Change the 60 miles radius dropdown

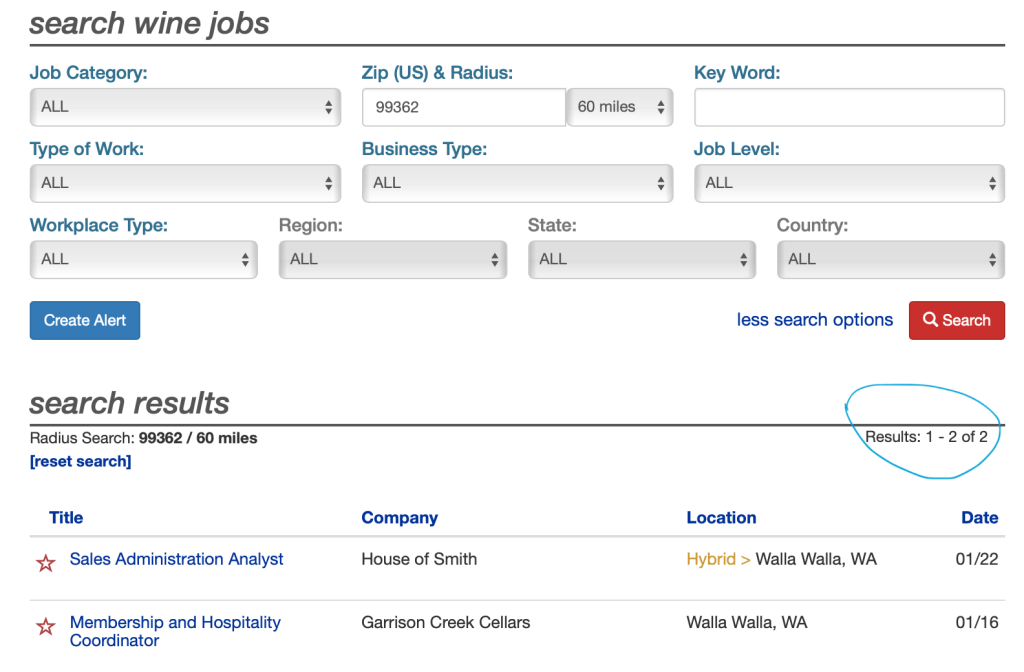tap(620, 107)
